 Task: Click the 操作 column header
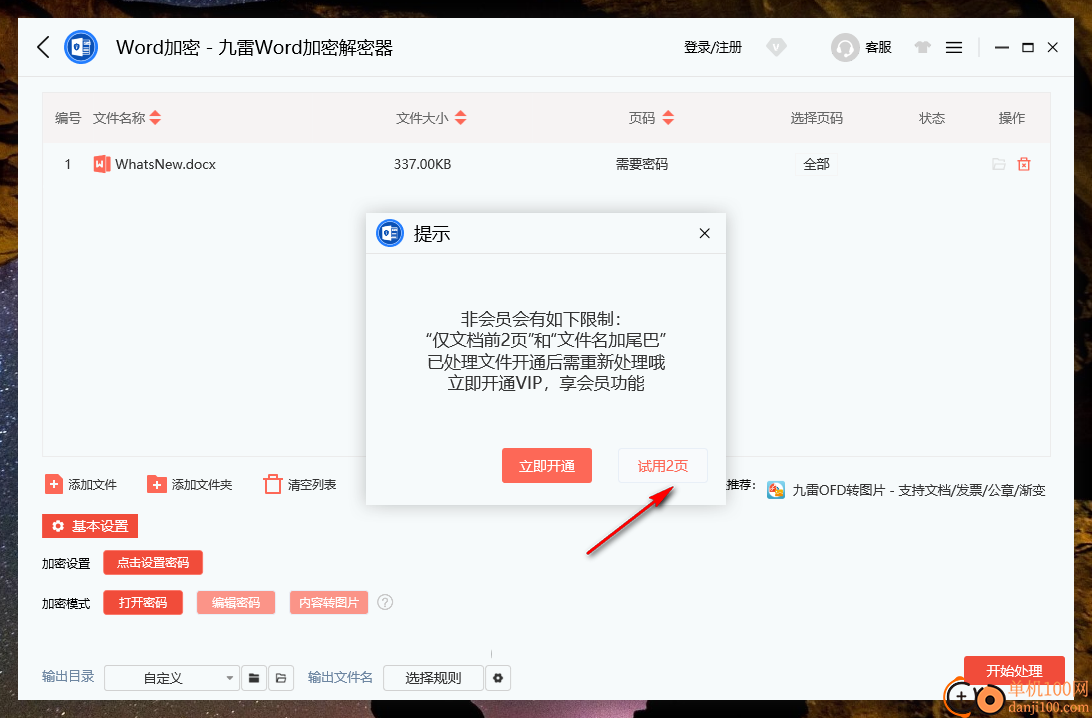pos(1012,118)
